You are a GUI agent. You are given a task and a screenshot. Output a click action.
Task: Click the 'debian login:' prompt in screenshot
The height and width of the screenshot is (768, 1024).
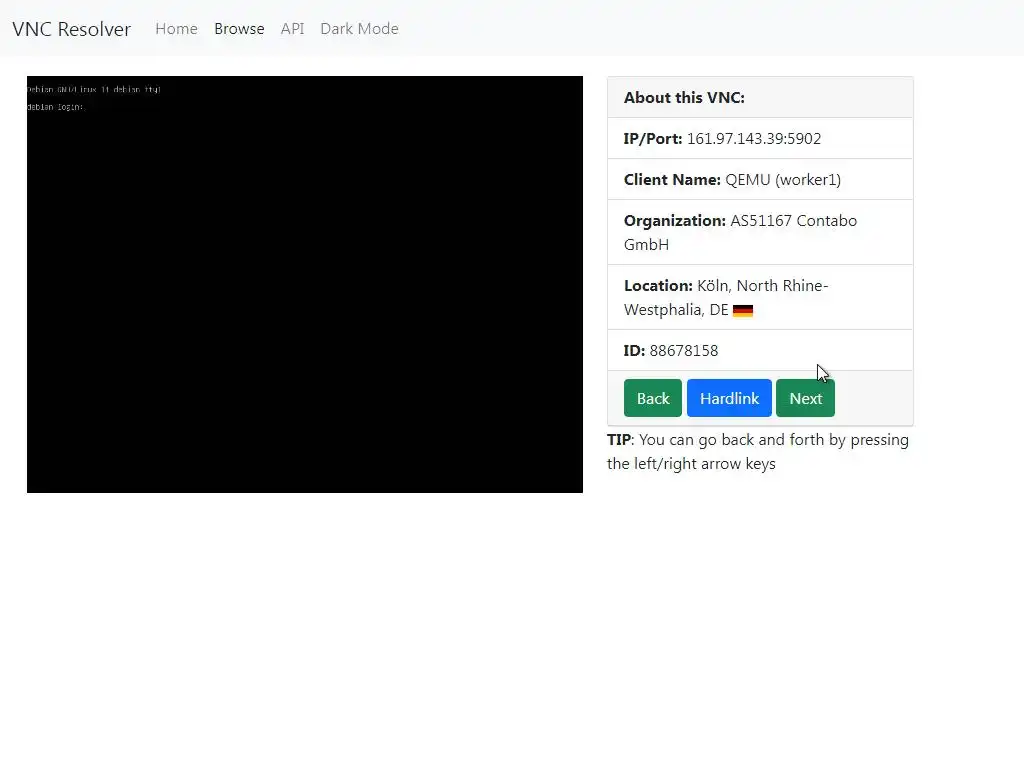pos(56,107)
